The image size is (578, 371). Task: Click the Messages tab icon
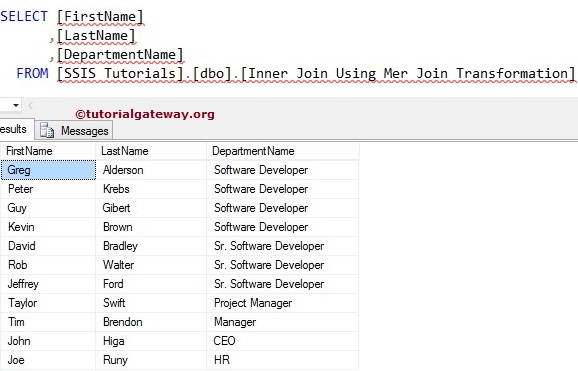[x=47, y=131]
